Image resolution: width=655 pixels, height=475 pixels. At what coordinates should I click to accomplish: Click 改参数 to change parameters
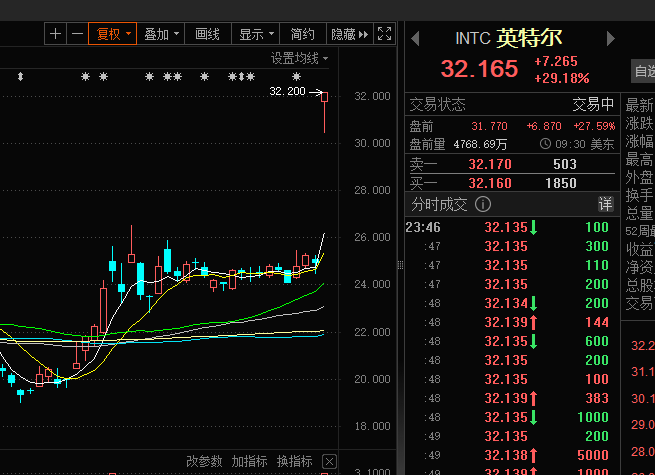point(204,461)
